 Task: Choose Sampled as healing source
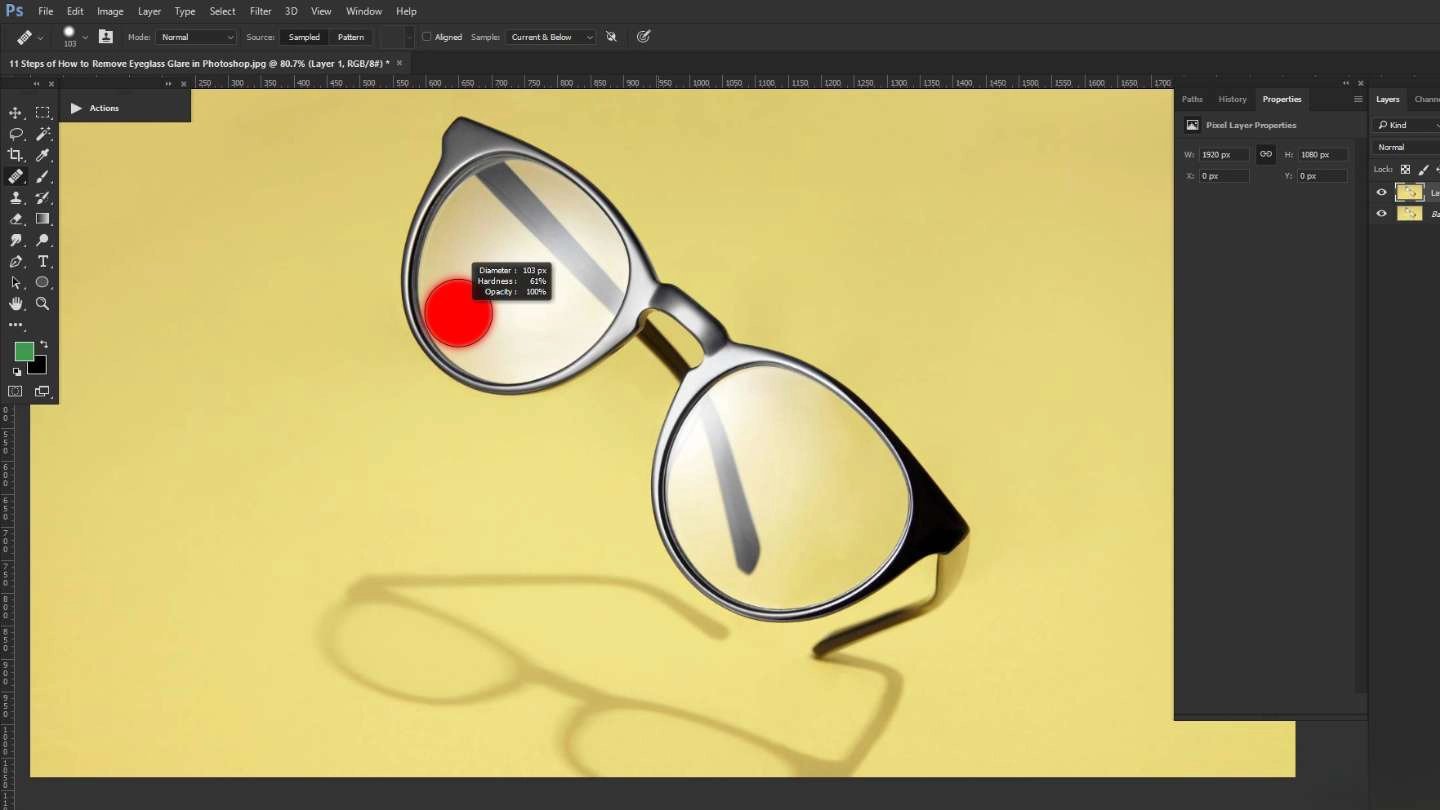(304, 37)
